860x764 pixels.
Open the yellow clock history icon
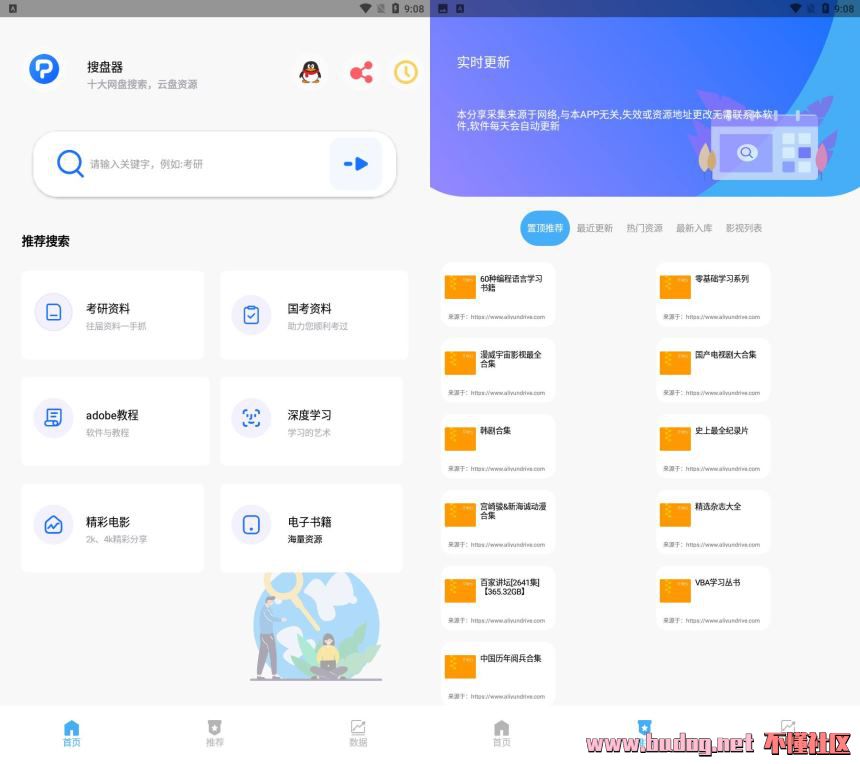405,72
